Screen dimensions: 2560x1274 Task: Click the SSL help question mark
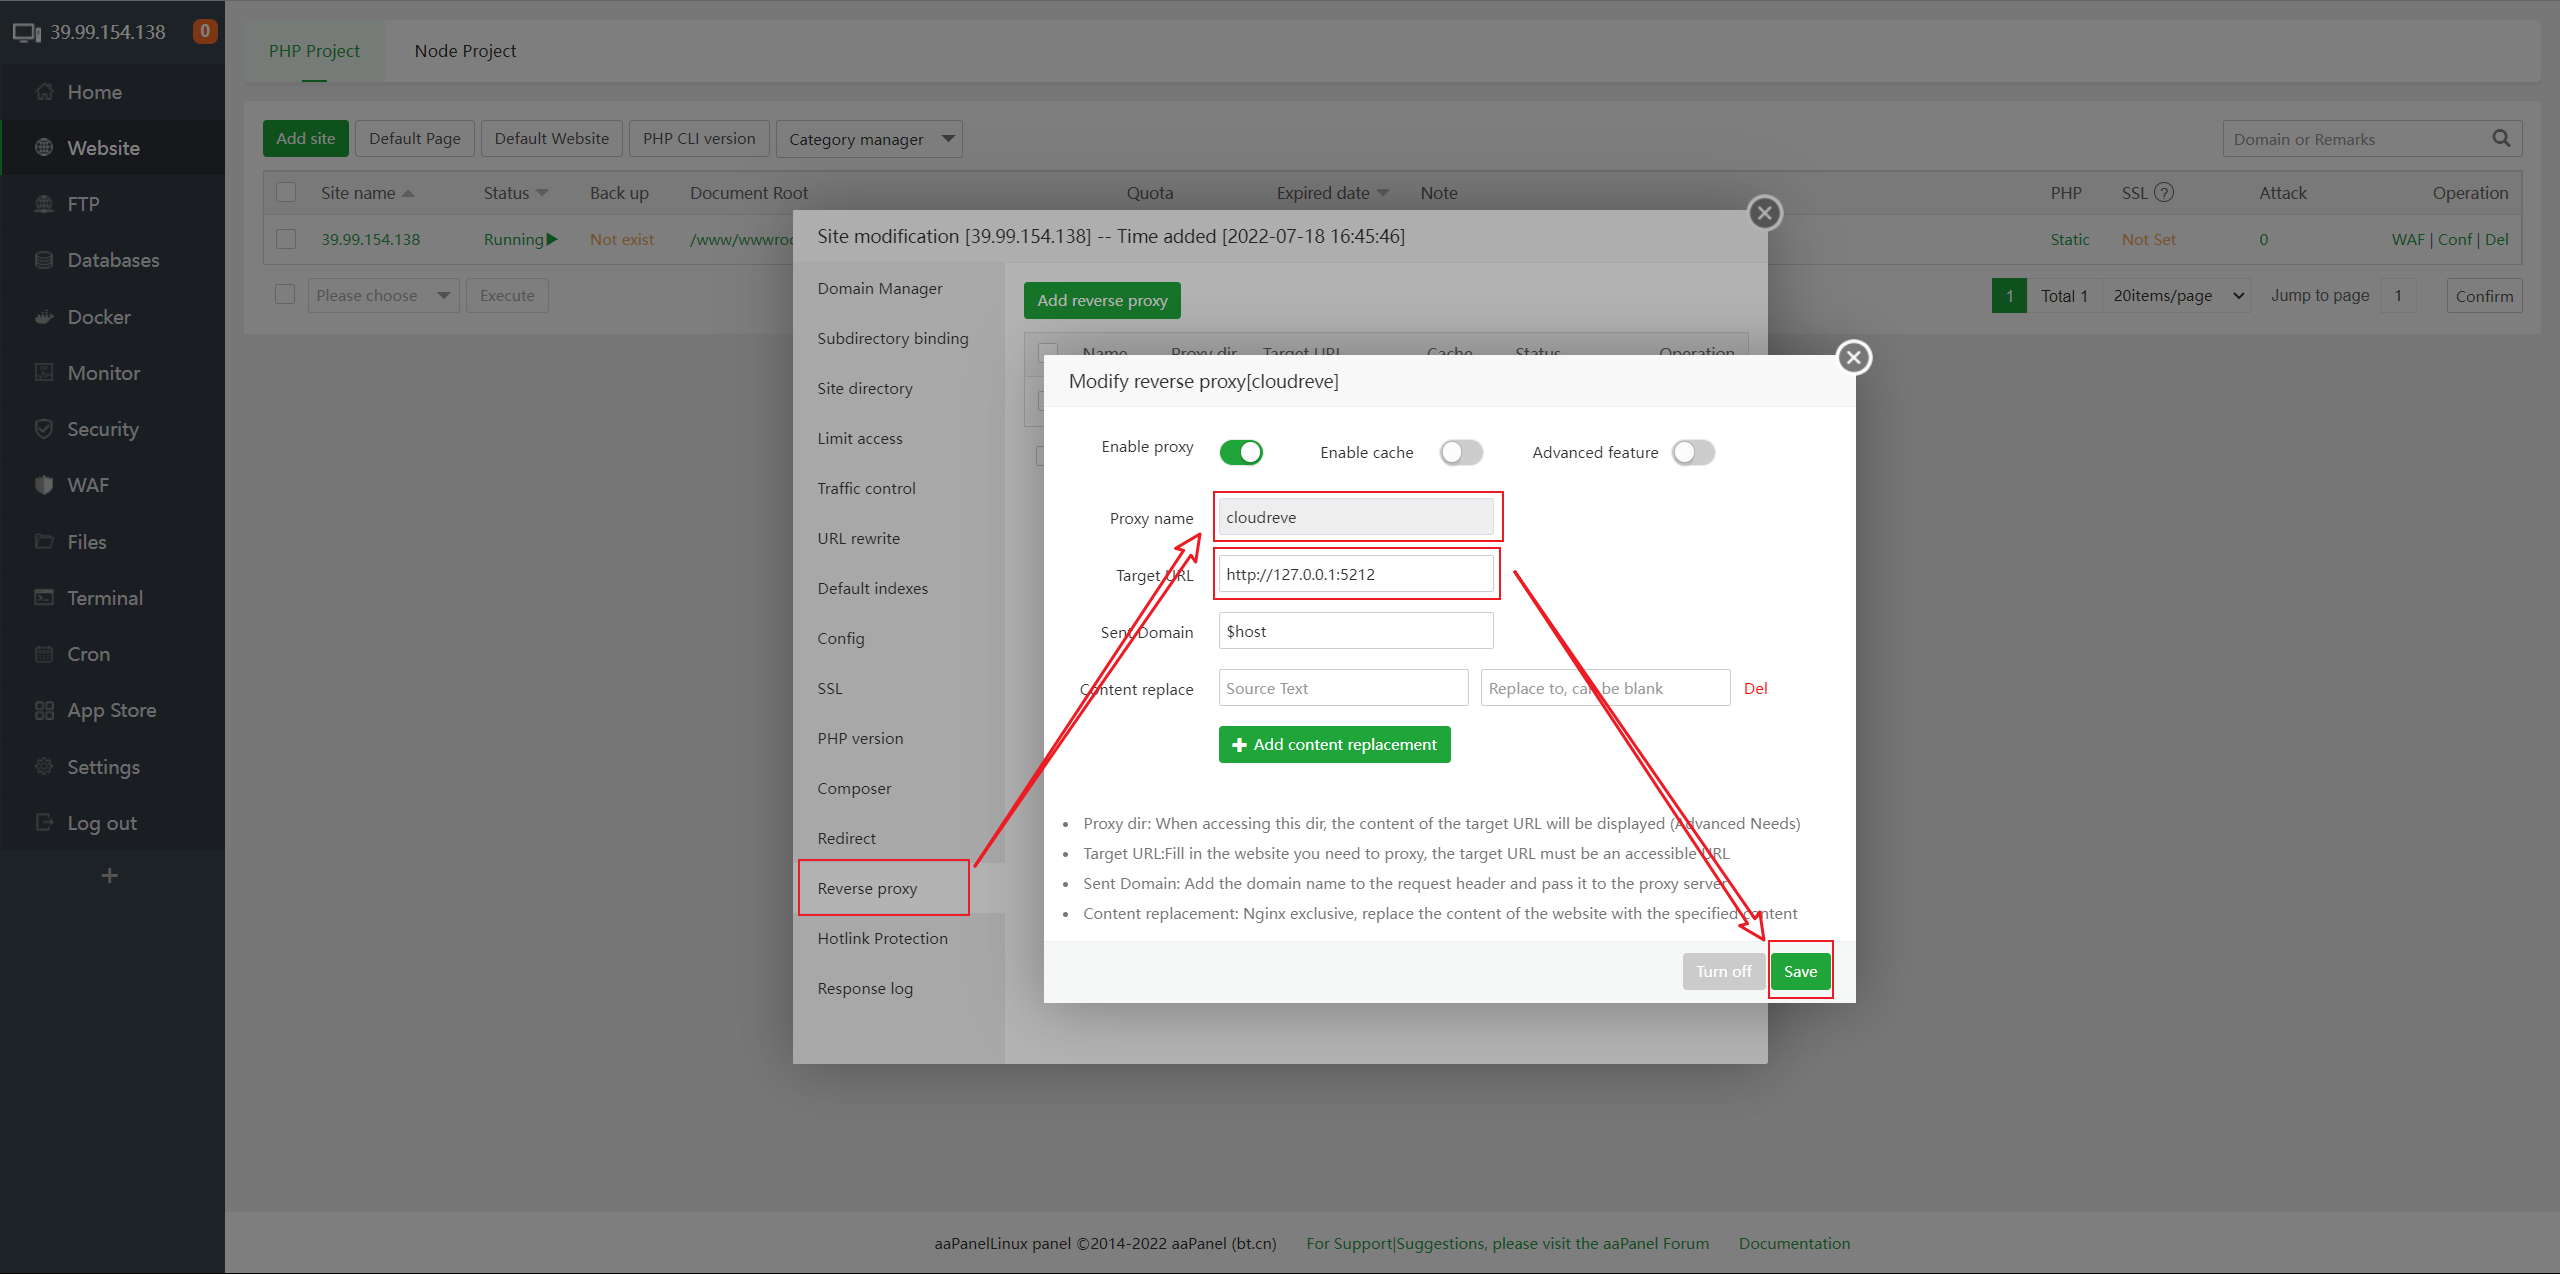(x=2164, y=193)
